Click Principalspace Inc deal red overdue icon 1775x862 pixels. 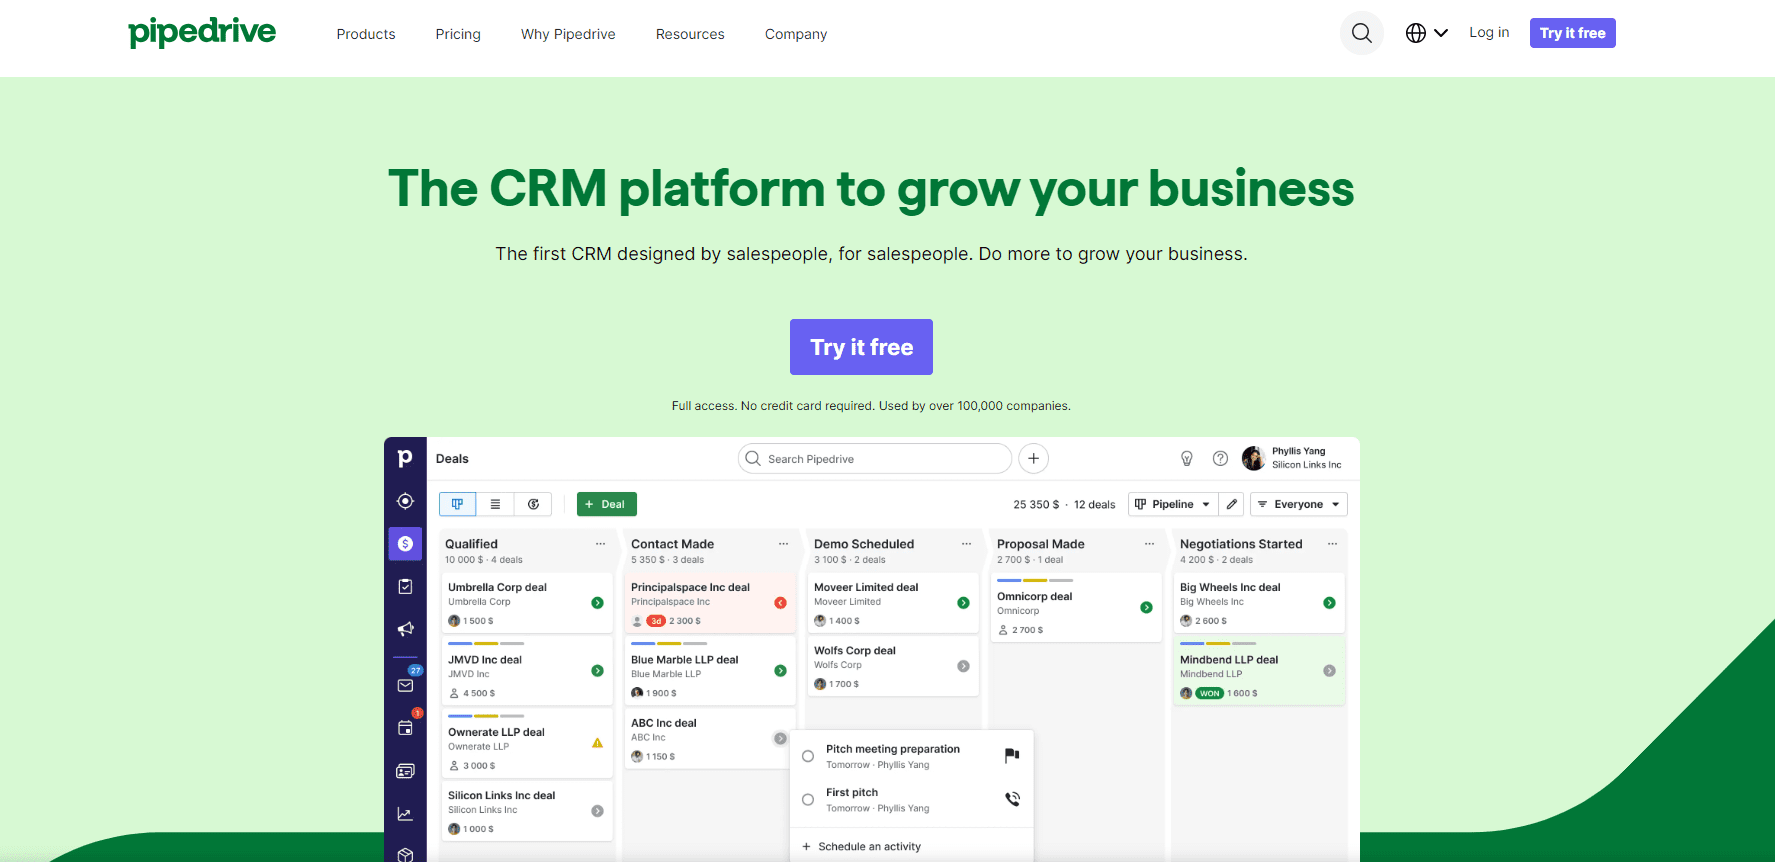pos(780,603)
